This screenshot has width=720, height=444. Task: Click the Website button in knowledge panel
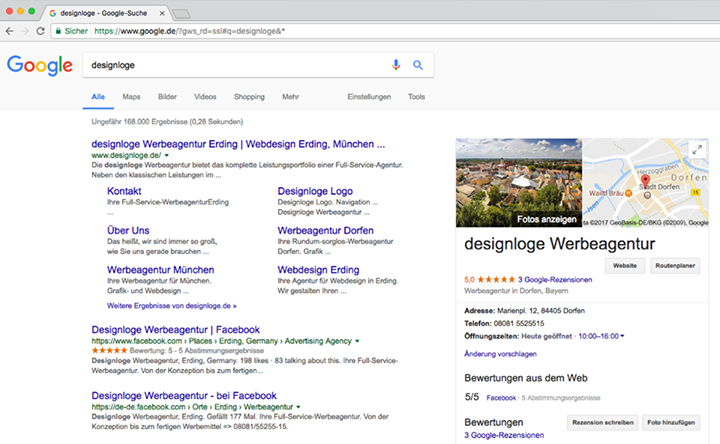click(624, 266)
